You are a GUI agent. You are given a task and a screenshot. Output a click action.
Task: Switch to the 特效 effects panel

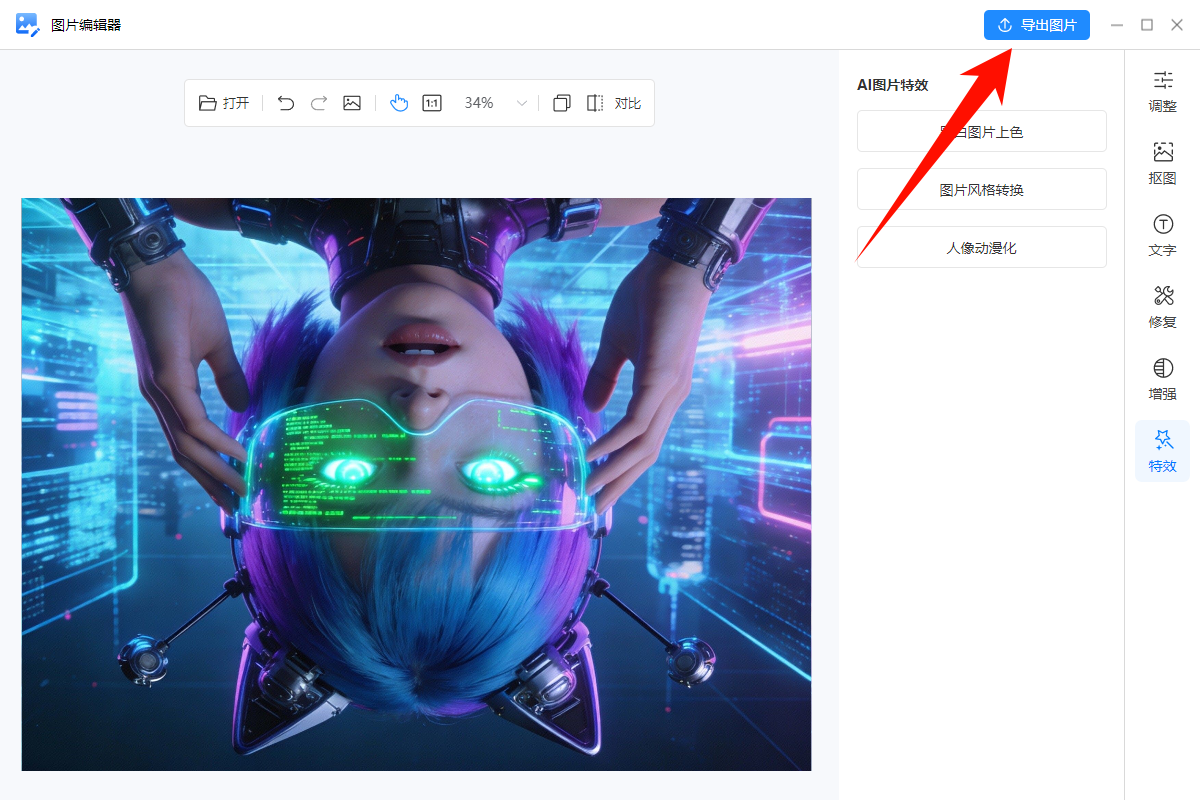1162,450
